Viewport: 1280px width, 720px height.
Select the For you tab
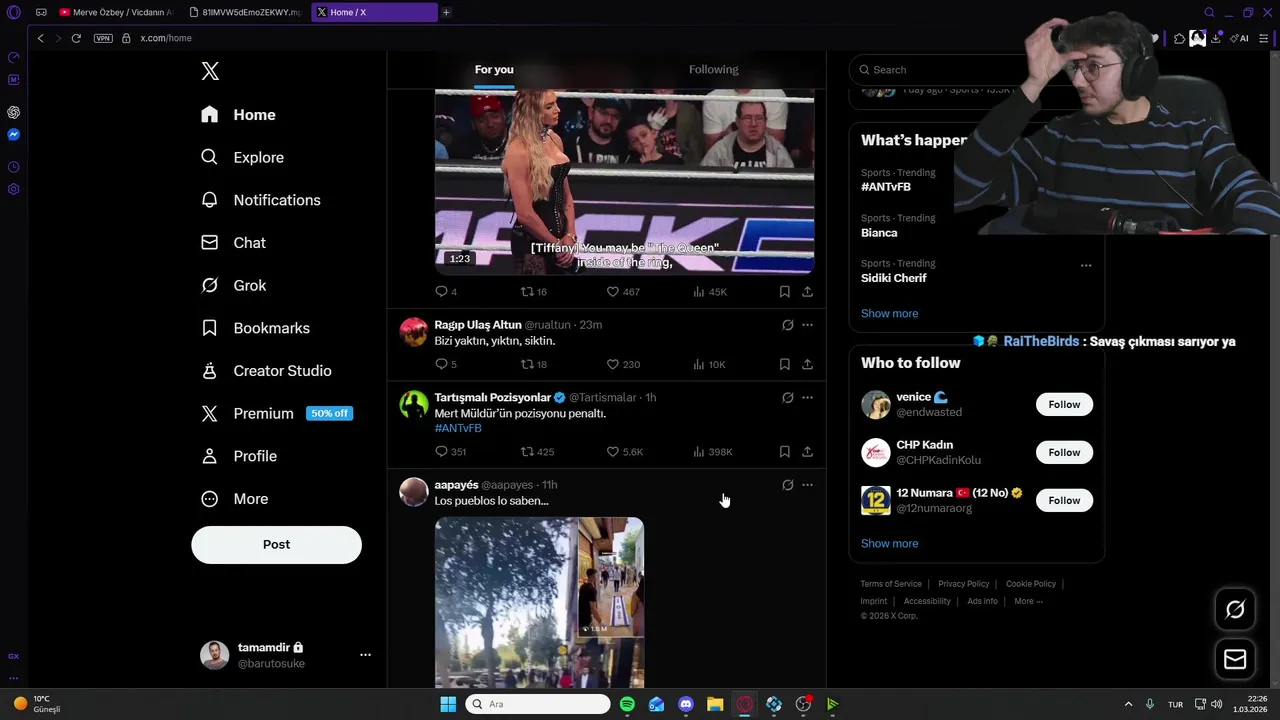pyautogui.click(x=494, y=70)
